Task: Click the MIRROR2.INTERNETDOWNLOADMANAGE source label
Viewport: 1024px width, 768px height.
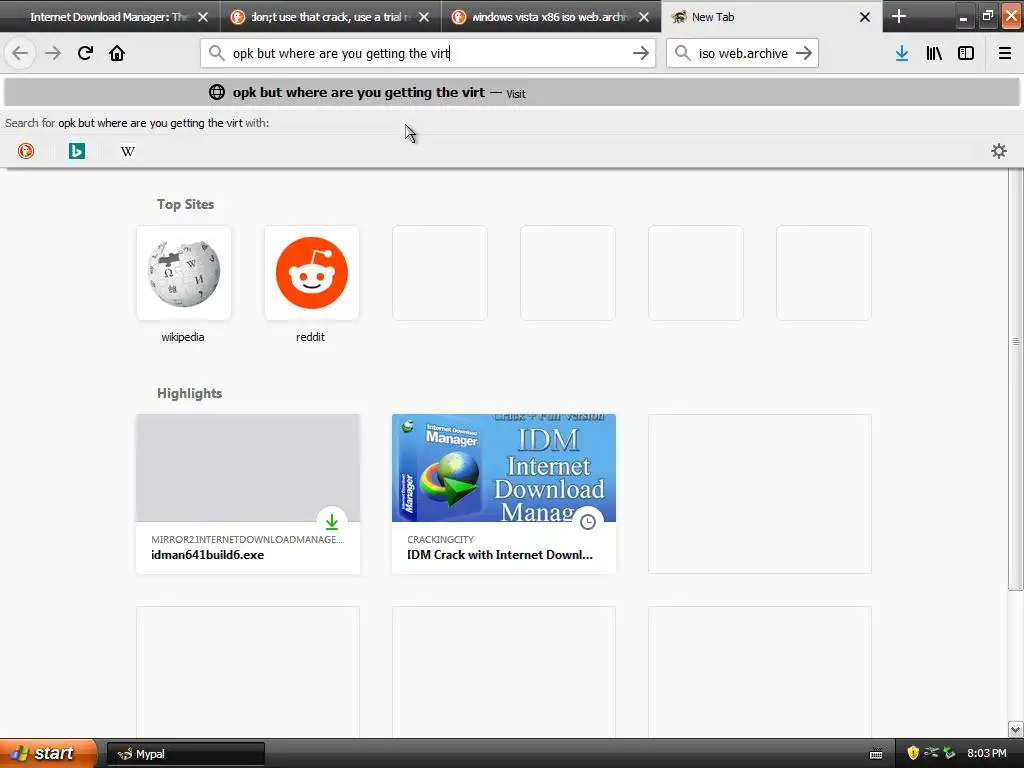Action: pos(247,539)
